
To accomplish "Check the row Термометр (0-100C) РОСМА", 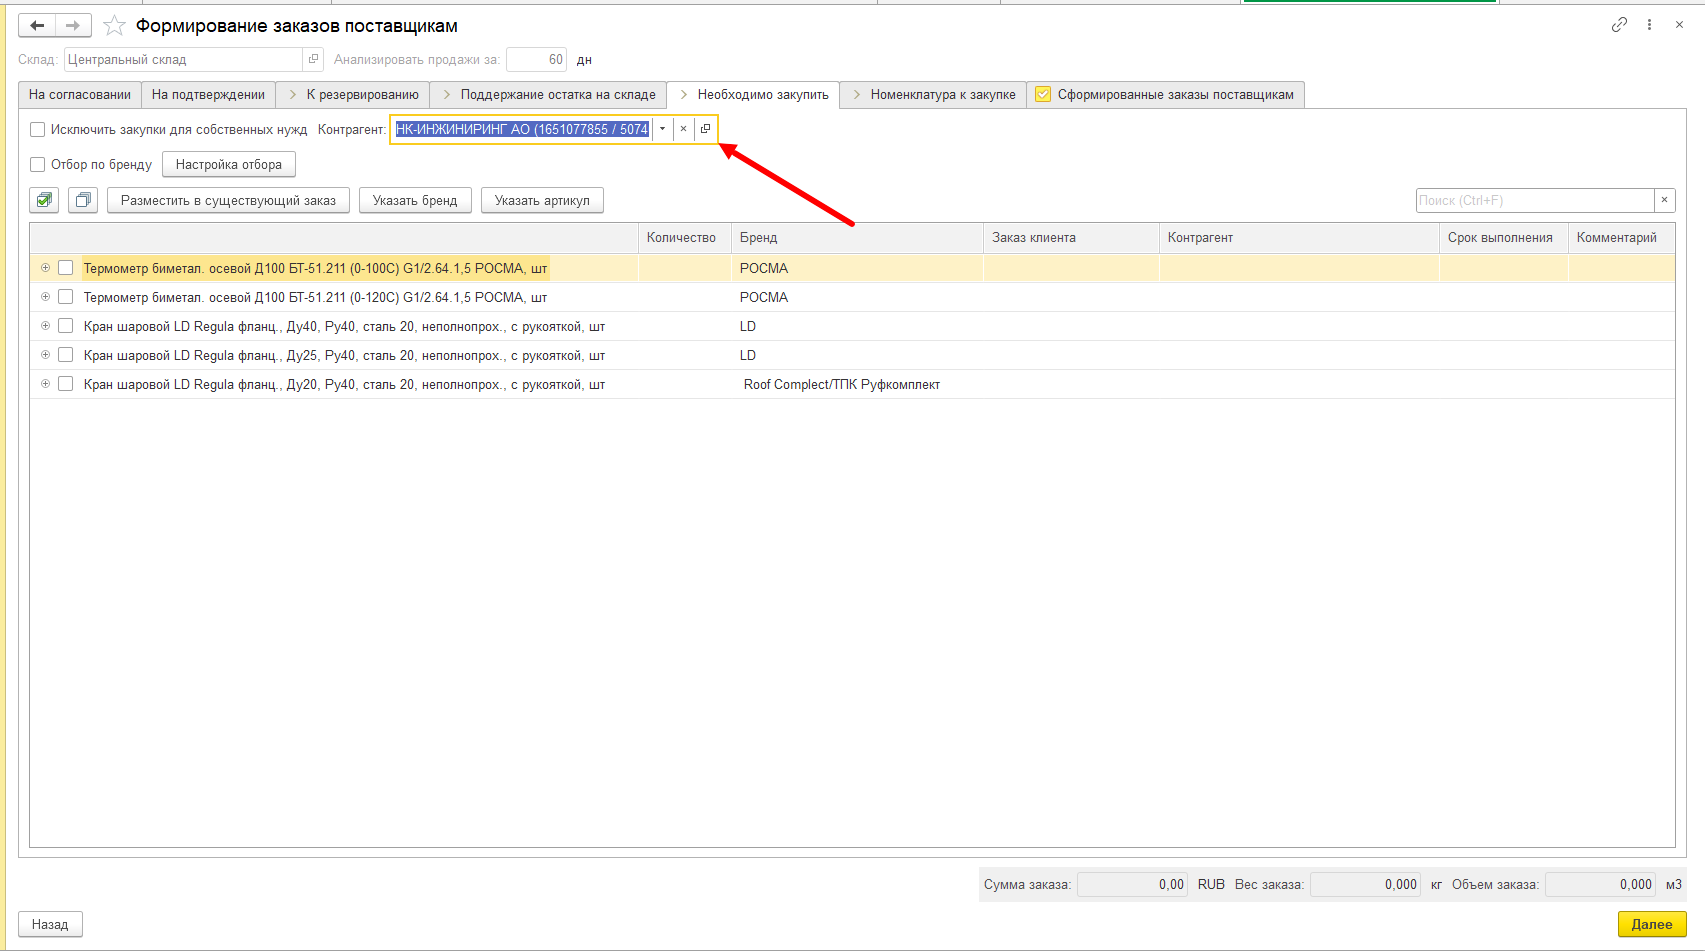I will click(66, 268).
